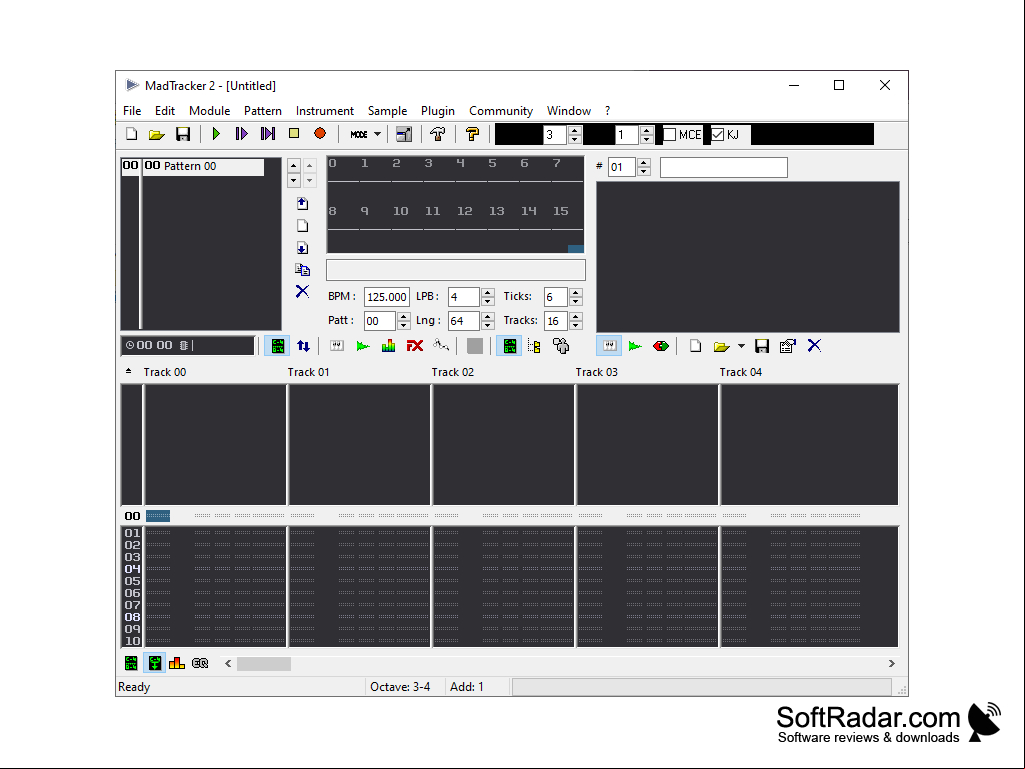Open effects with the red FX icon
This screenshot has width=1025, height=769.
414,346
